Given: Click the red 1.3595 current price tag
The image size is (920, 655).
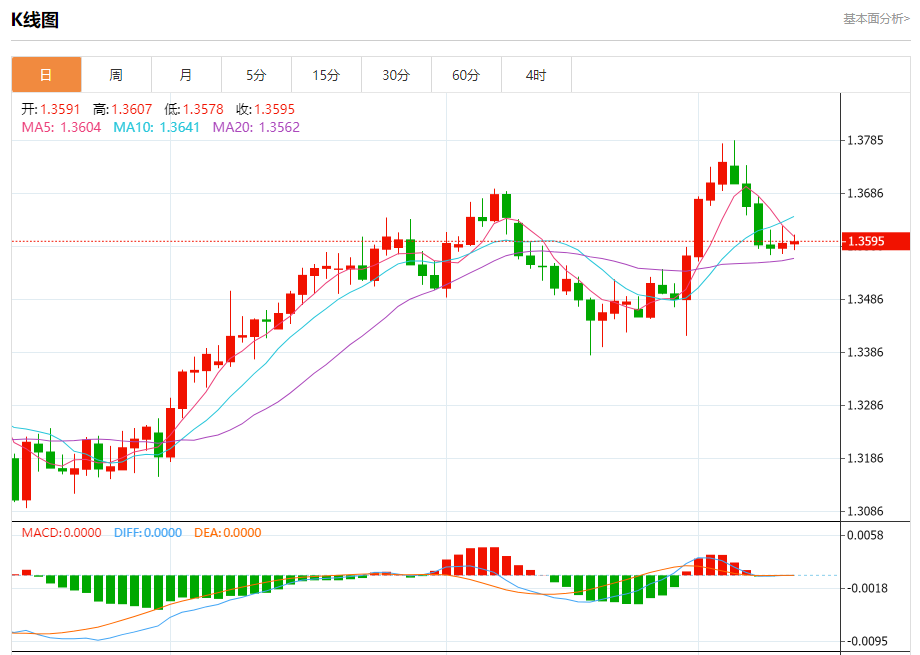Looking at the screenshot, I should [x=875, y=241].
